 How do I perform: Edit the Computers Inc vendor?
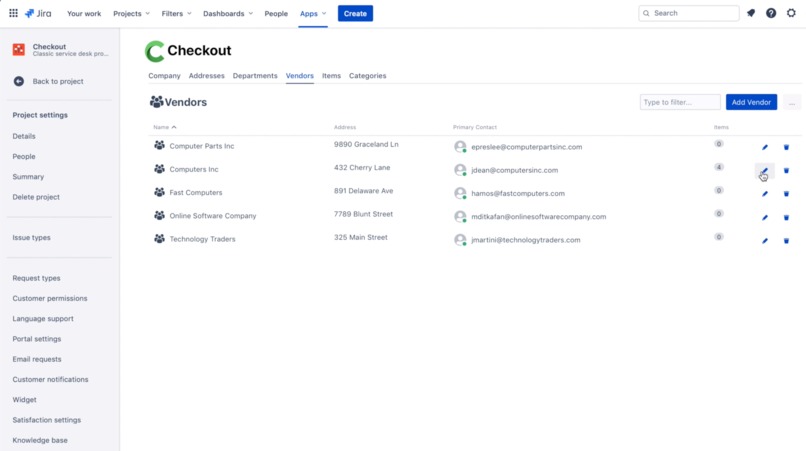coord(765,170)
